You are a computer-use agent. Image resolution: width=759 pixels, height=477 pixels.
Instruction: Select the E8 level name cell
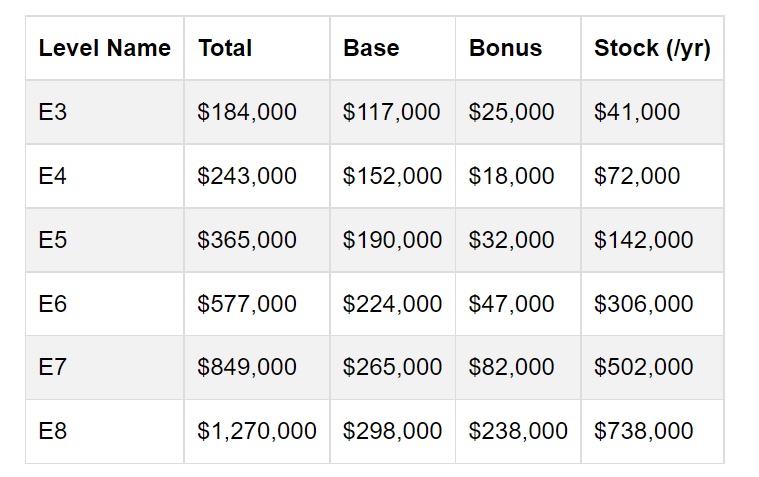[x=53, y=431]
